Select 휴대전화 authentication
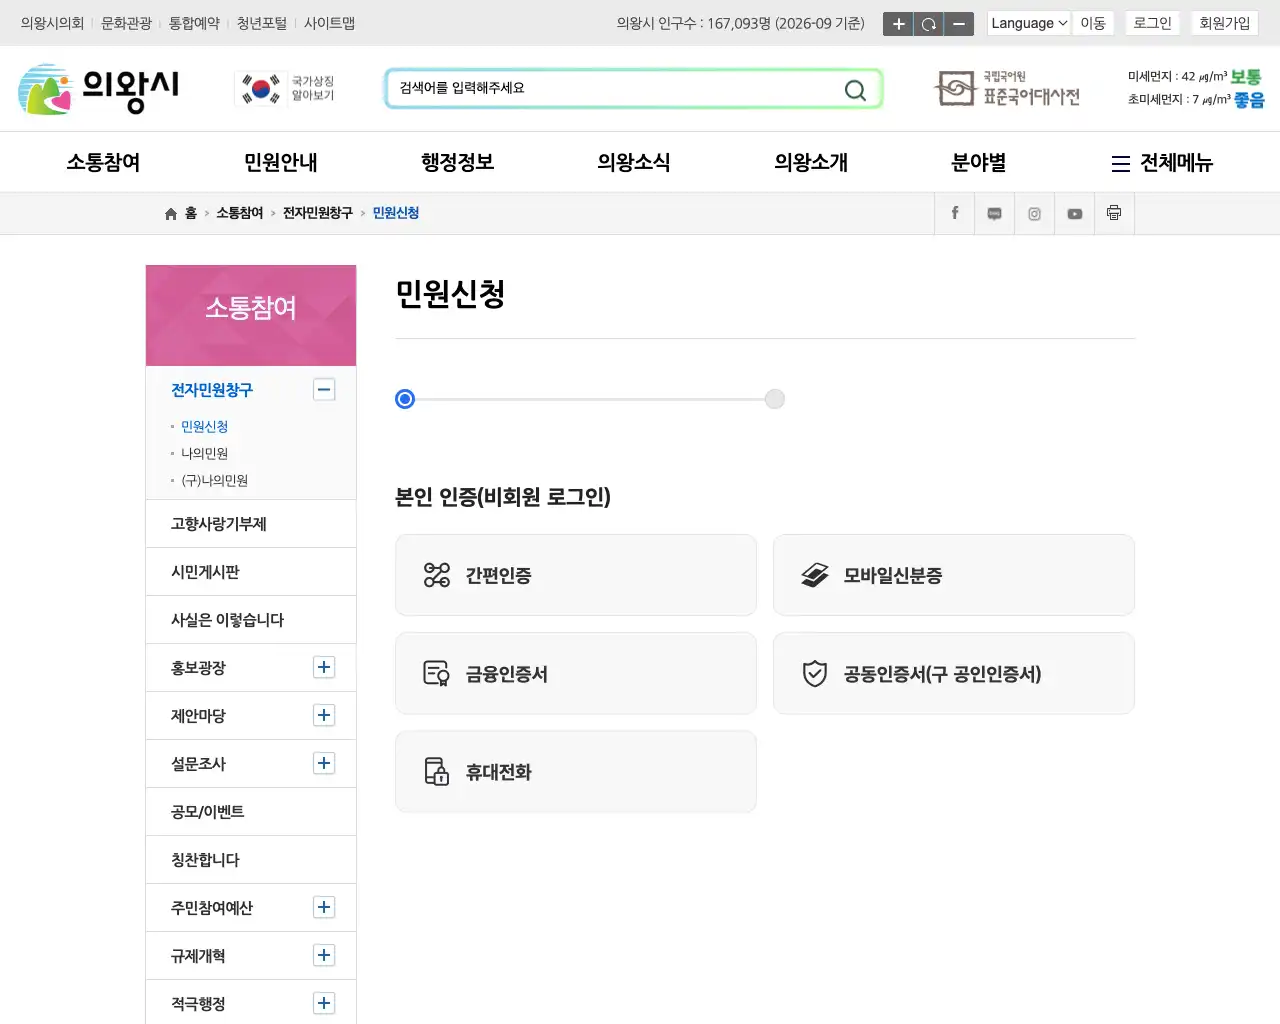 (x=576, y=771)
